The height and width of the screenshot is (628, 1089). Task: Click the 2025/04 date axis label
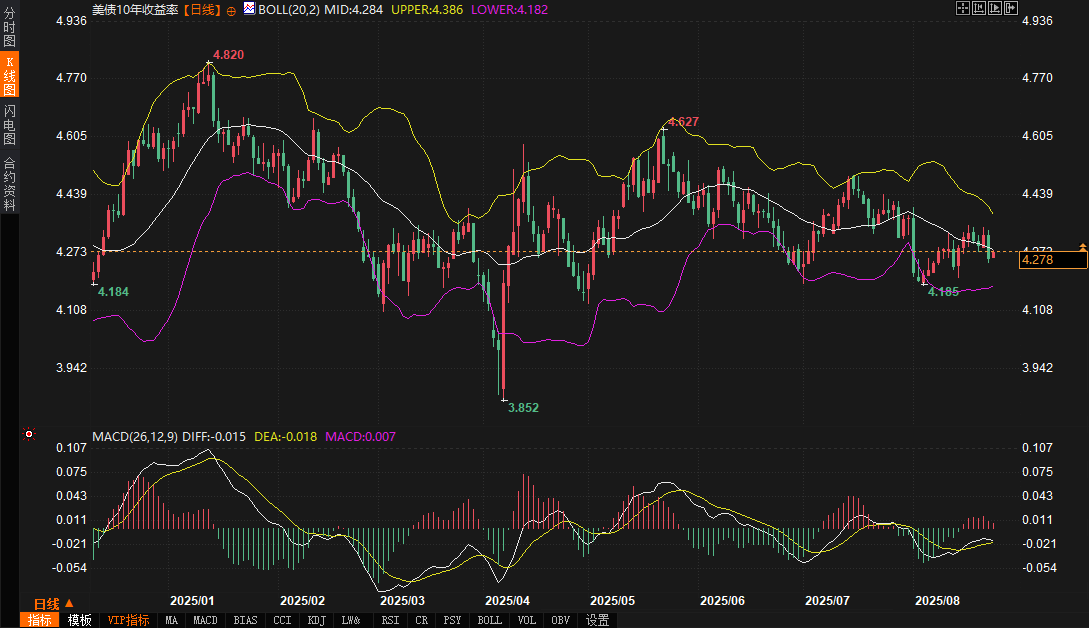(x=507, y=601)
